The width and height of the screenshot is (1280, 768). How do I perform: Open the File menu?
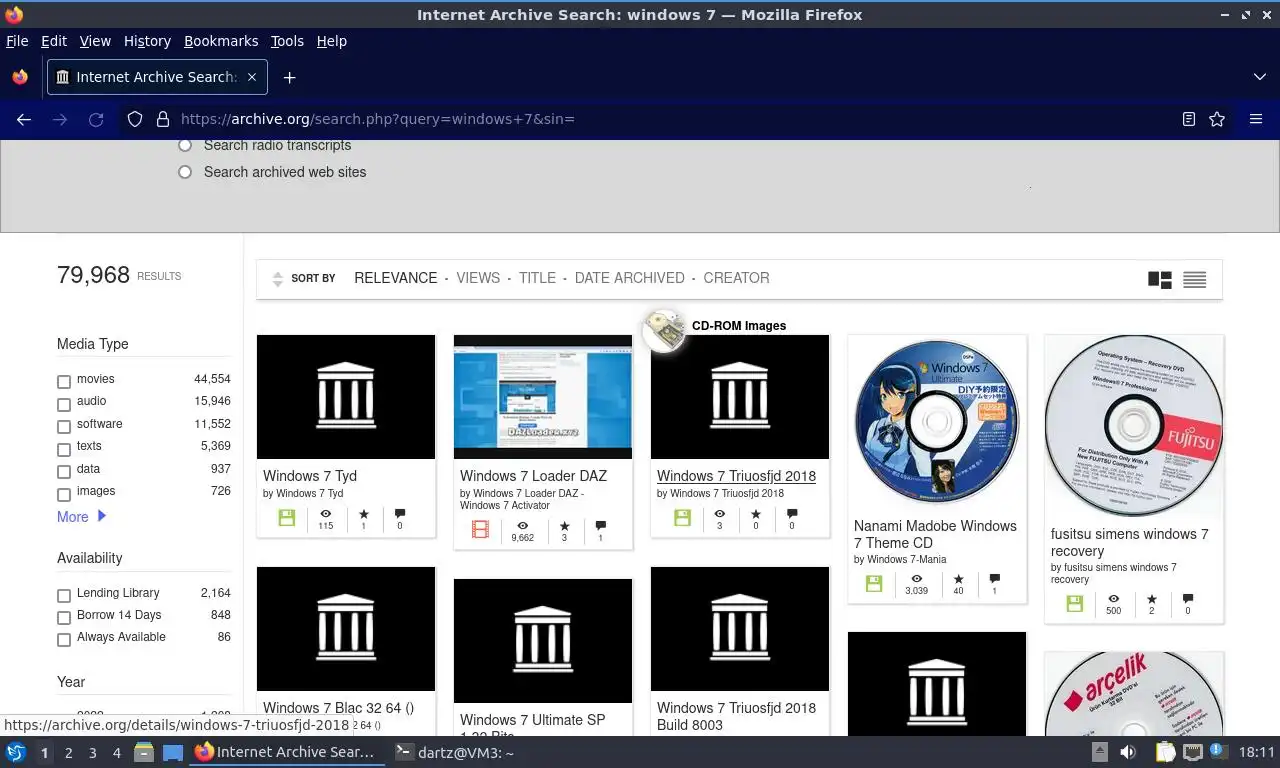[17, 41]
